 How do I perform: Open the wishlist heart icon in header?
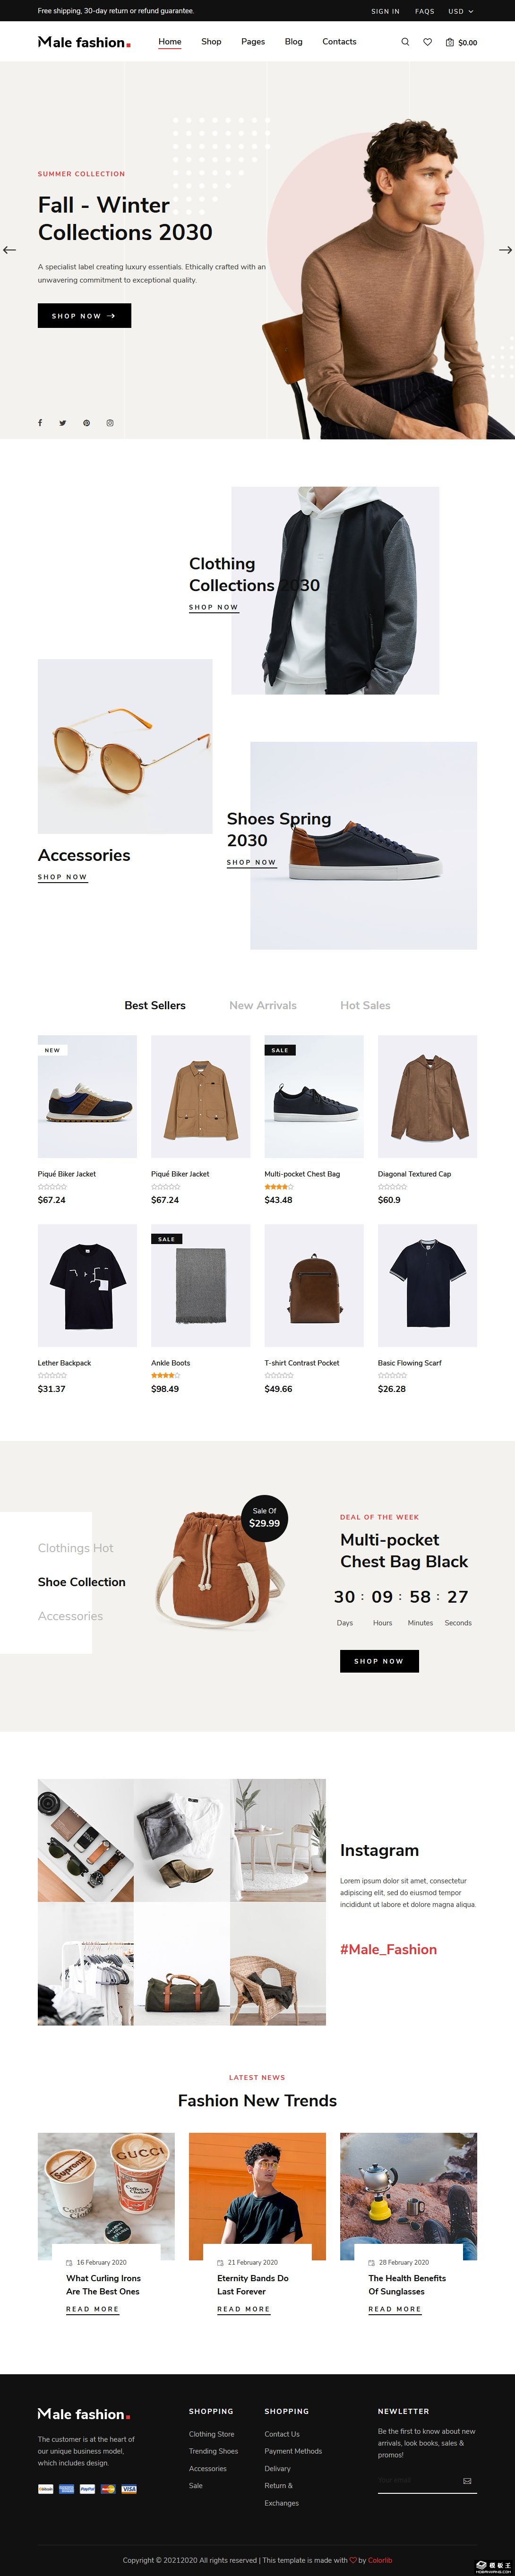[428, 42]
